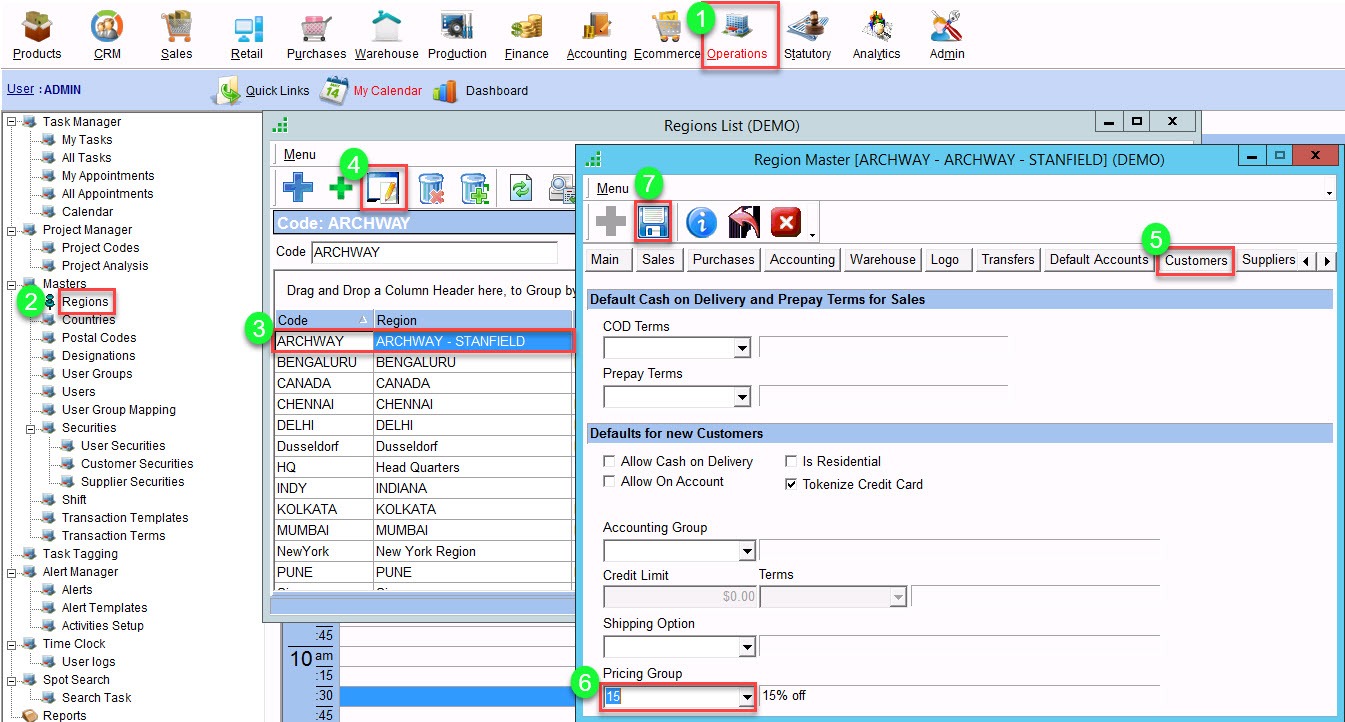Click the blue Info icon in Region Master
1345x722 pixels.
pyautogui.click(x=701, y=222)
